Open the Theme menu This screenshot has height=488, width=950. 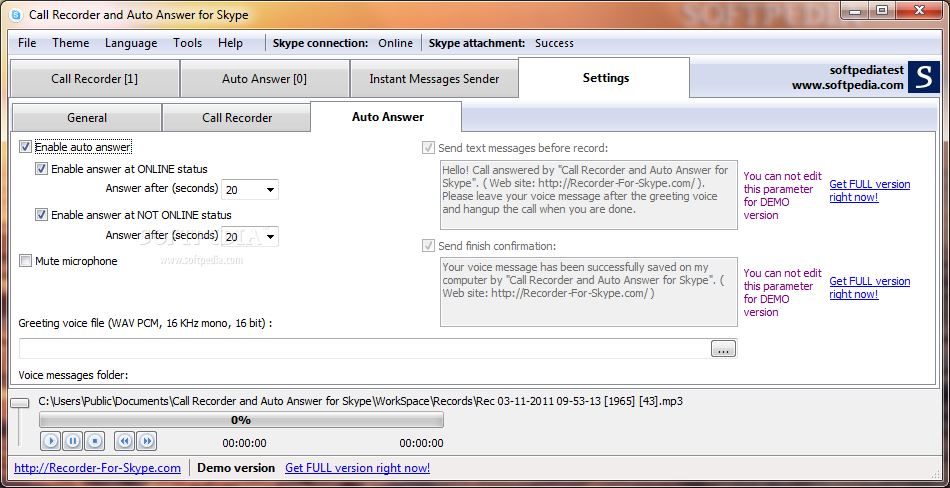coord(70,43)
